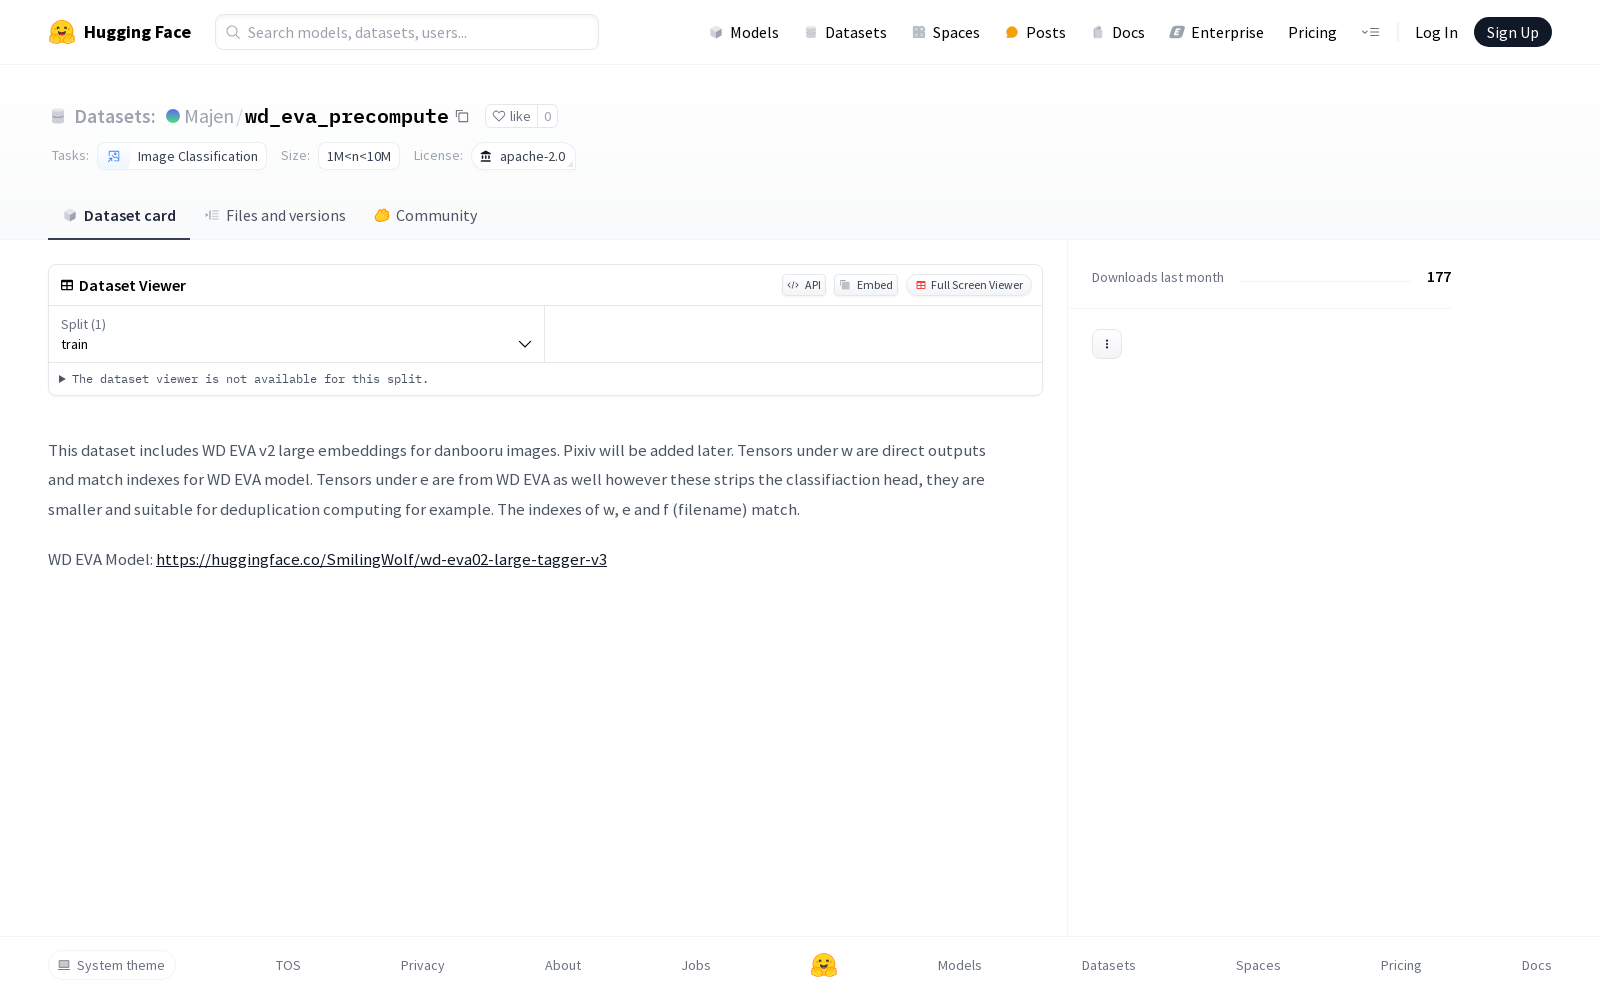Open Spaces footer link
This screenshot has height=1000, width=1600.
(1258, 965)
